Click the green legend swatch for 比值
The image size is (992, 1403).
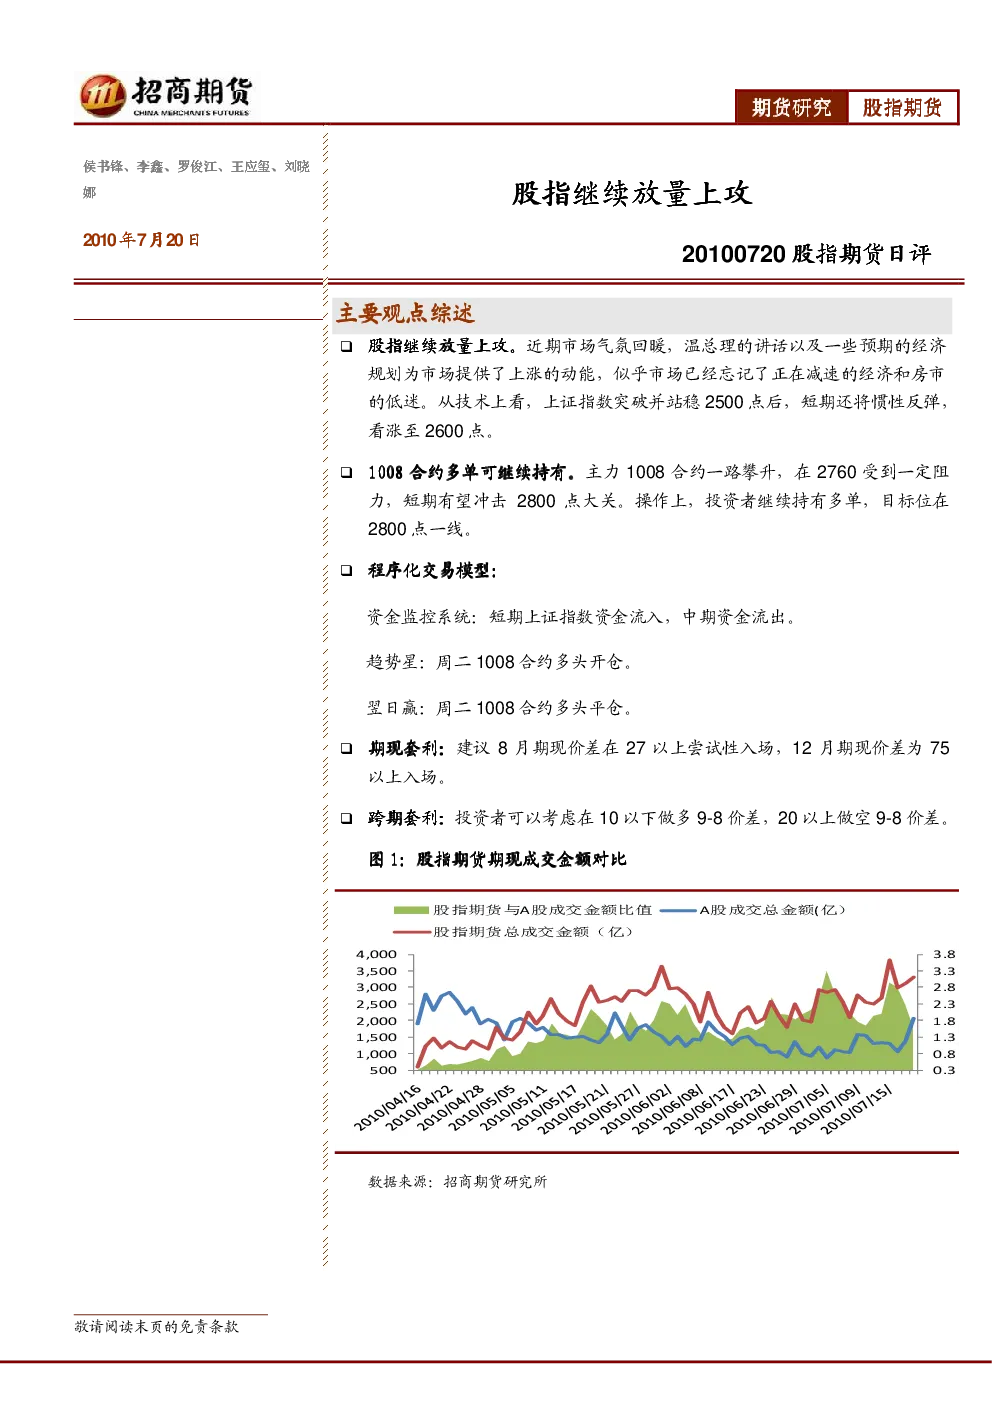411,910
